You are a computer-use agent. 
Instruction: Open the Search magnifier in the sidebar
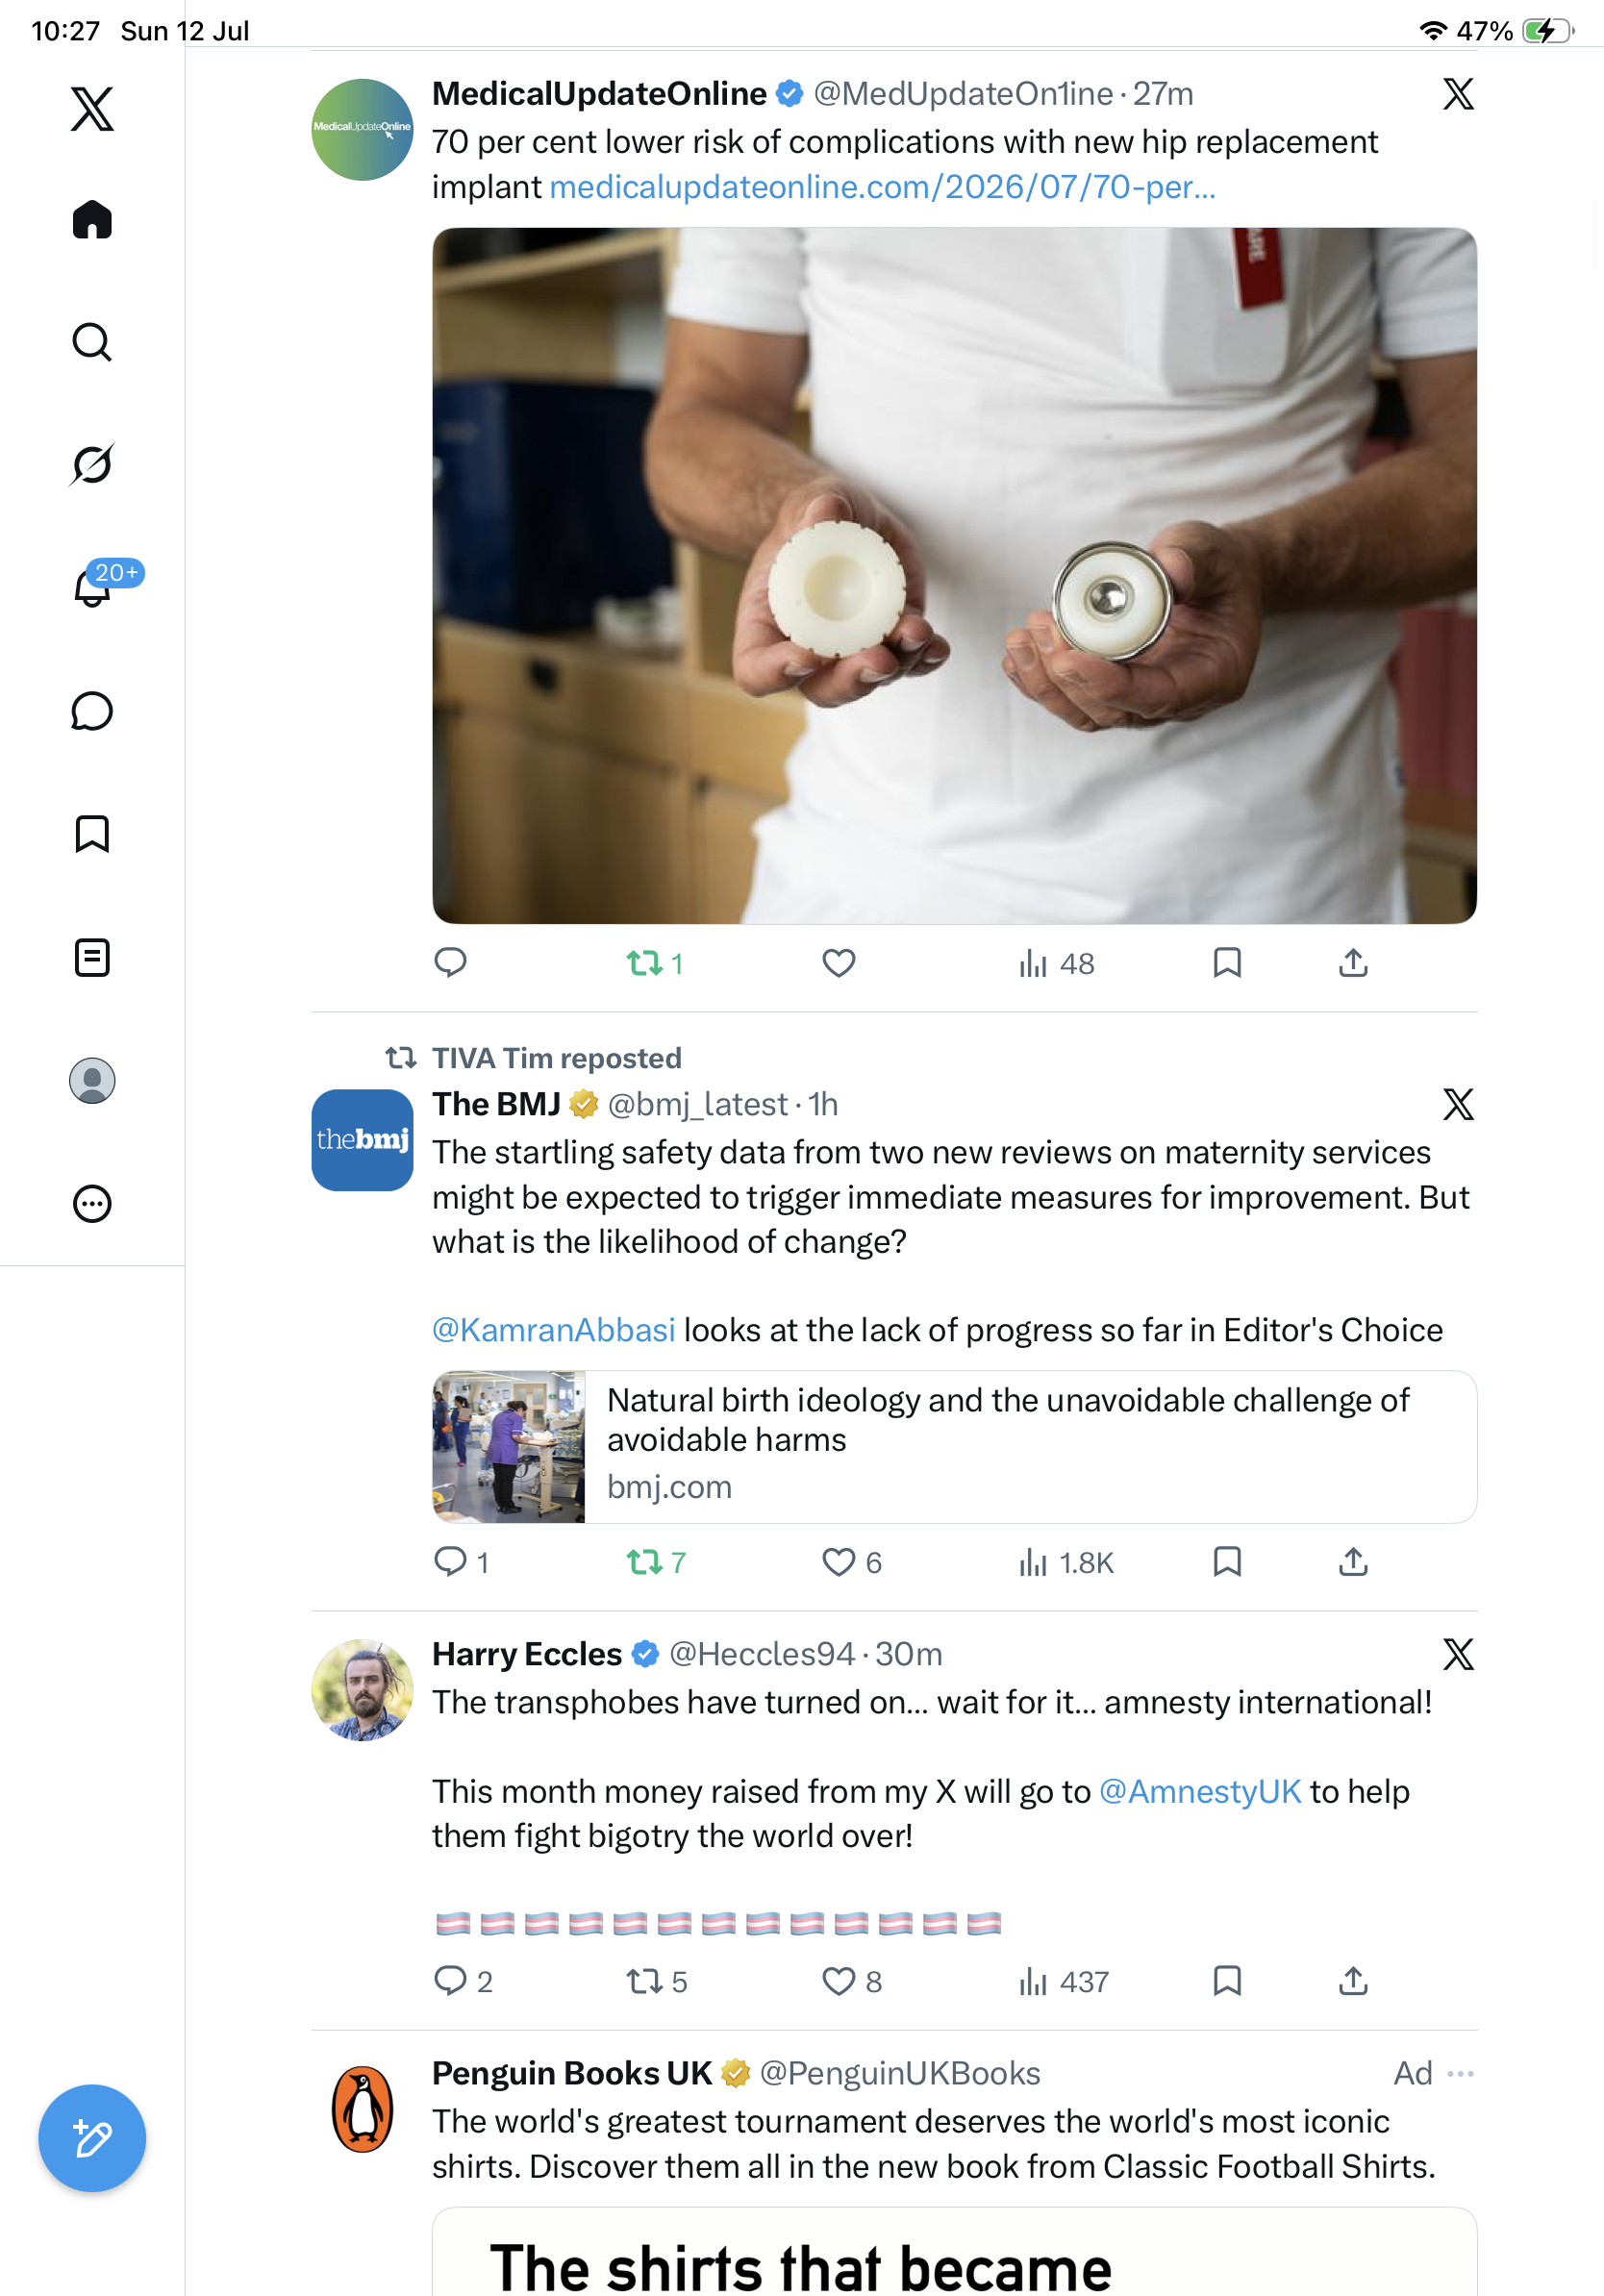[x=92, y=342]
